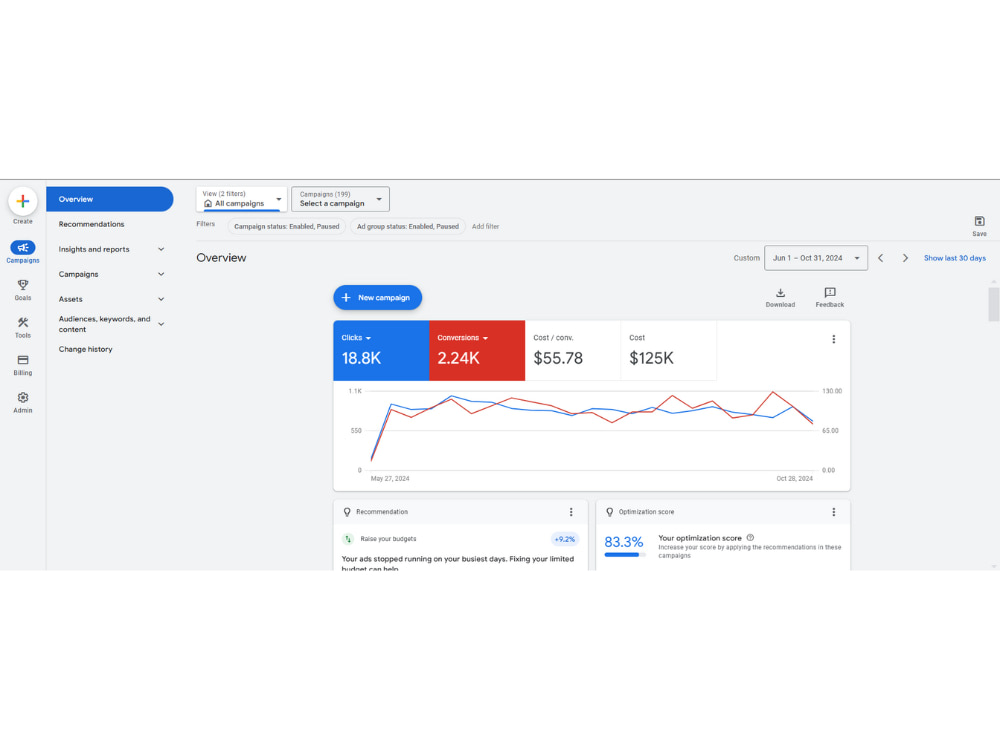Open the Select a campaign dropdown
1000x750 pixels.
point(340,199)
